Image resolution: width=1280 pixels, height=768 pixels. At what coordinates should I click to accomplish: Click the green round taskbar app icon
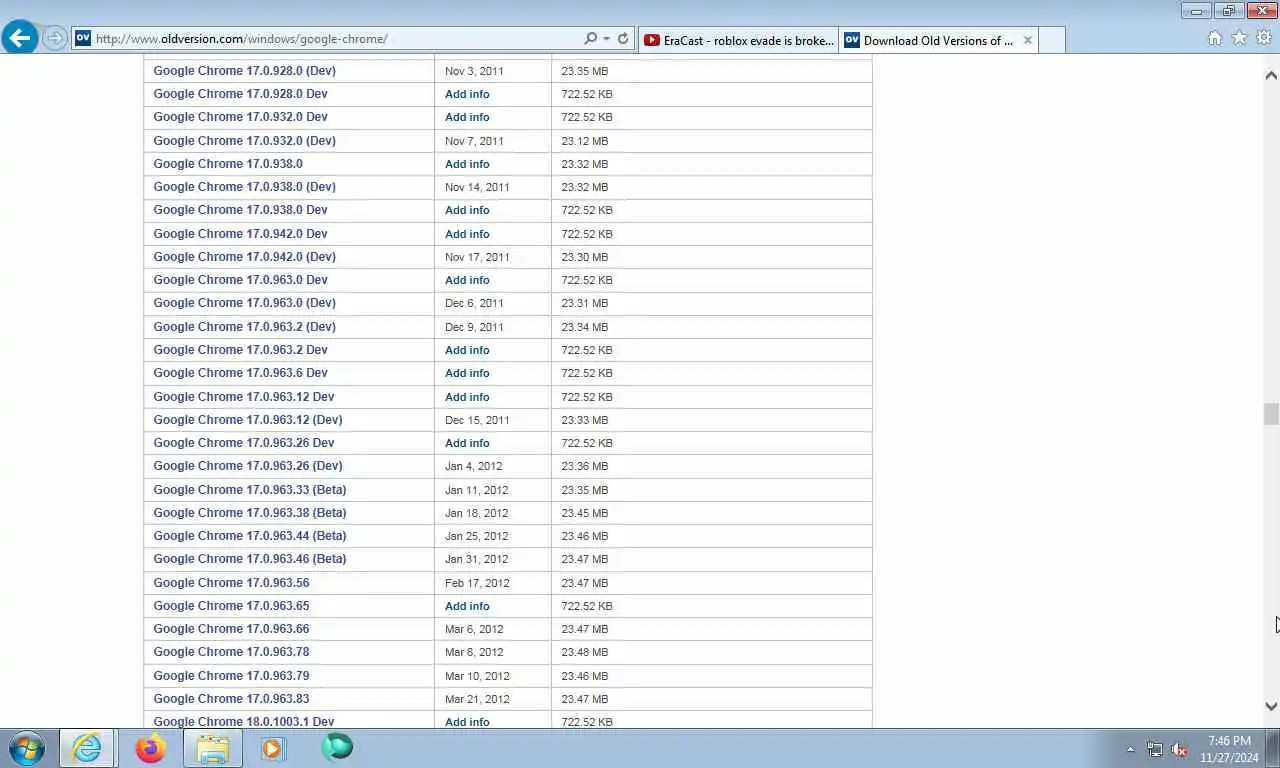click(337, 747)
